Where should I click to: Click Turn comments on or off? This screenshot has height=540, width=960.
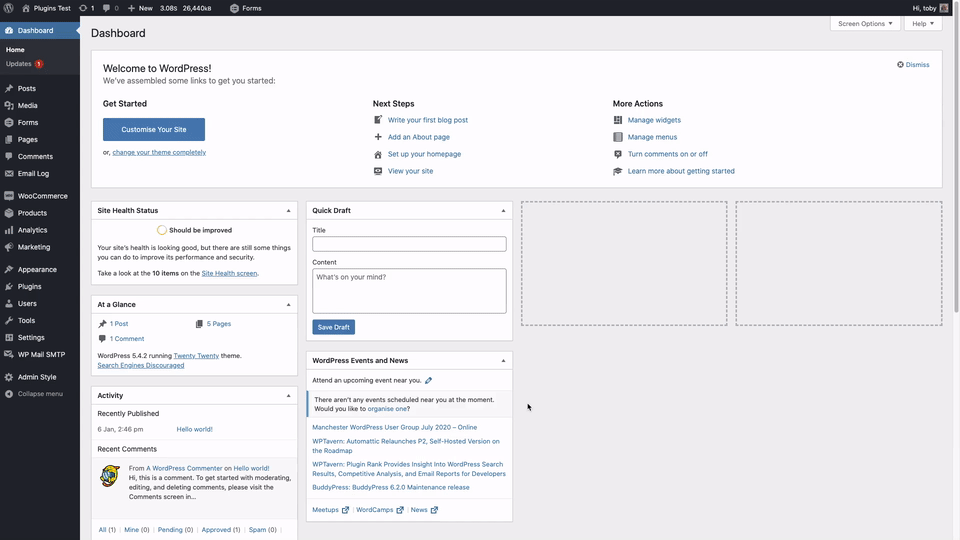click(667, 154)
